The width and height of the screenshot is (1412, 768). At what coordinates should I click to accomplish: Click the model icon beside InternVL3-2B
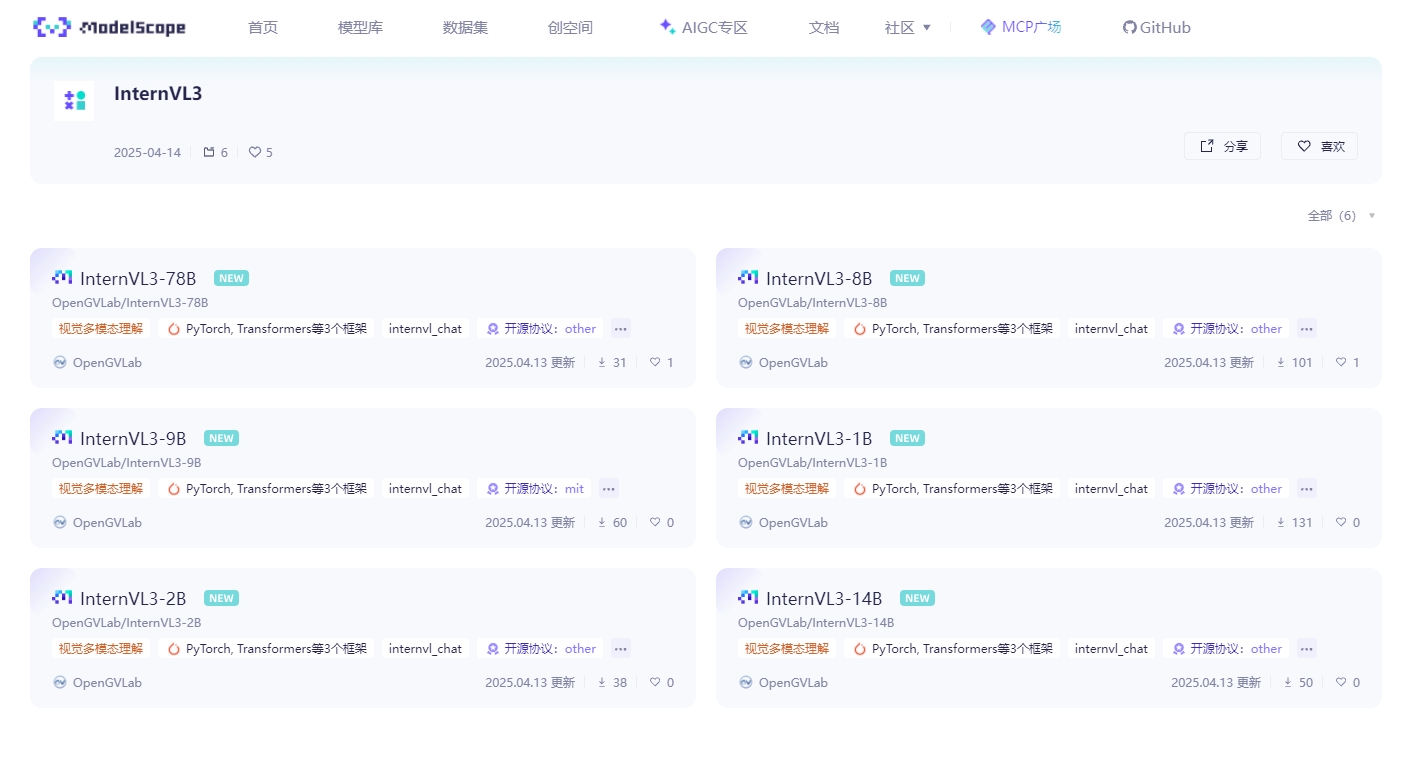pyautogui.click(x=62, y=597)
